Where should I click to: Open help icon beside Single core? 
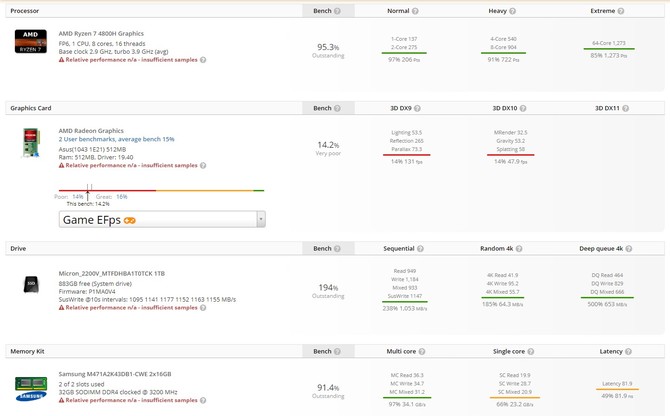[531, 352]
